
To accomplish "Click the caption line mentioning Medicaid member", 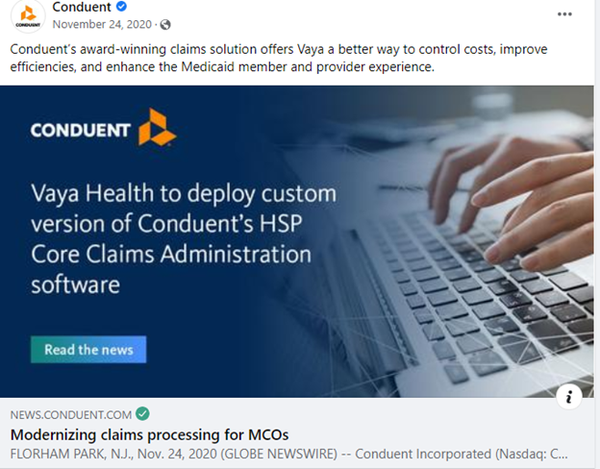I will click(x=222, y=67).
